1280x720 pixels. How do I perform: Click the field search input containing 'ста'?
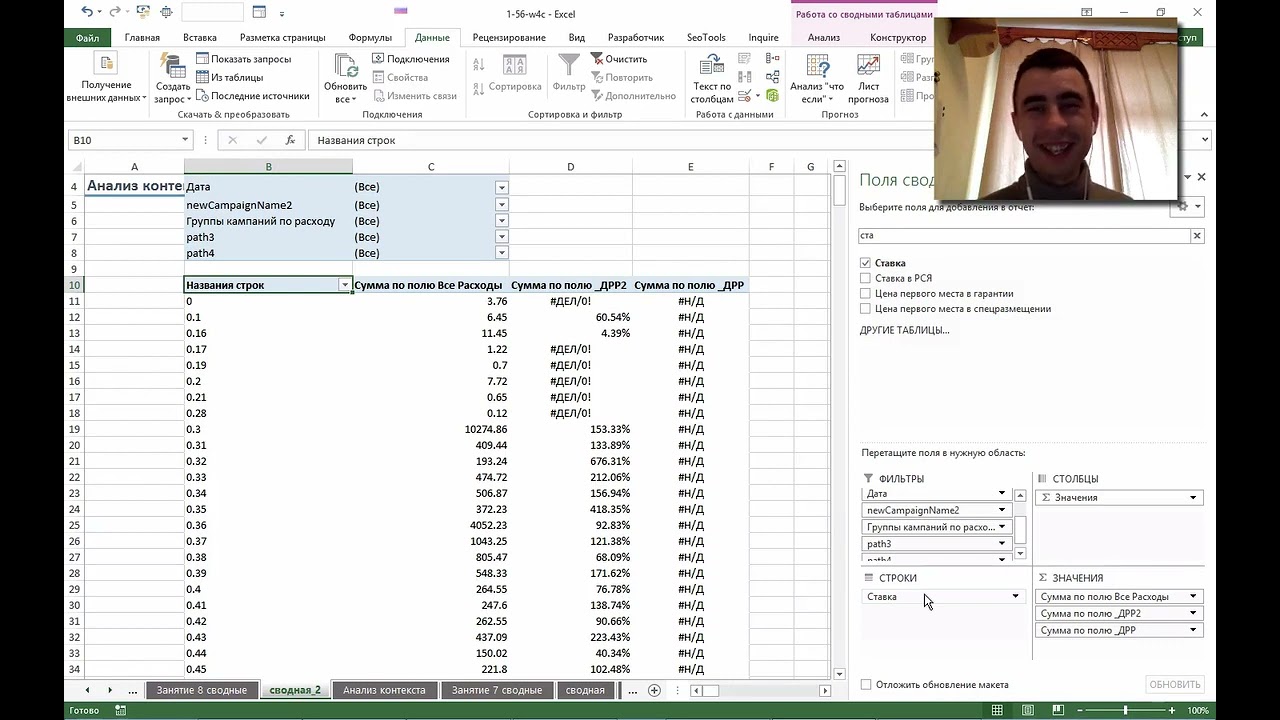click(x=1023, y=235)
